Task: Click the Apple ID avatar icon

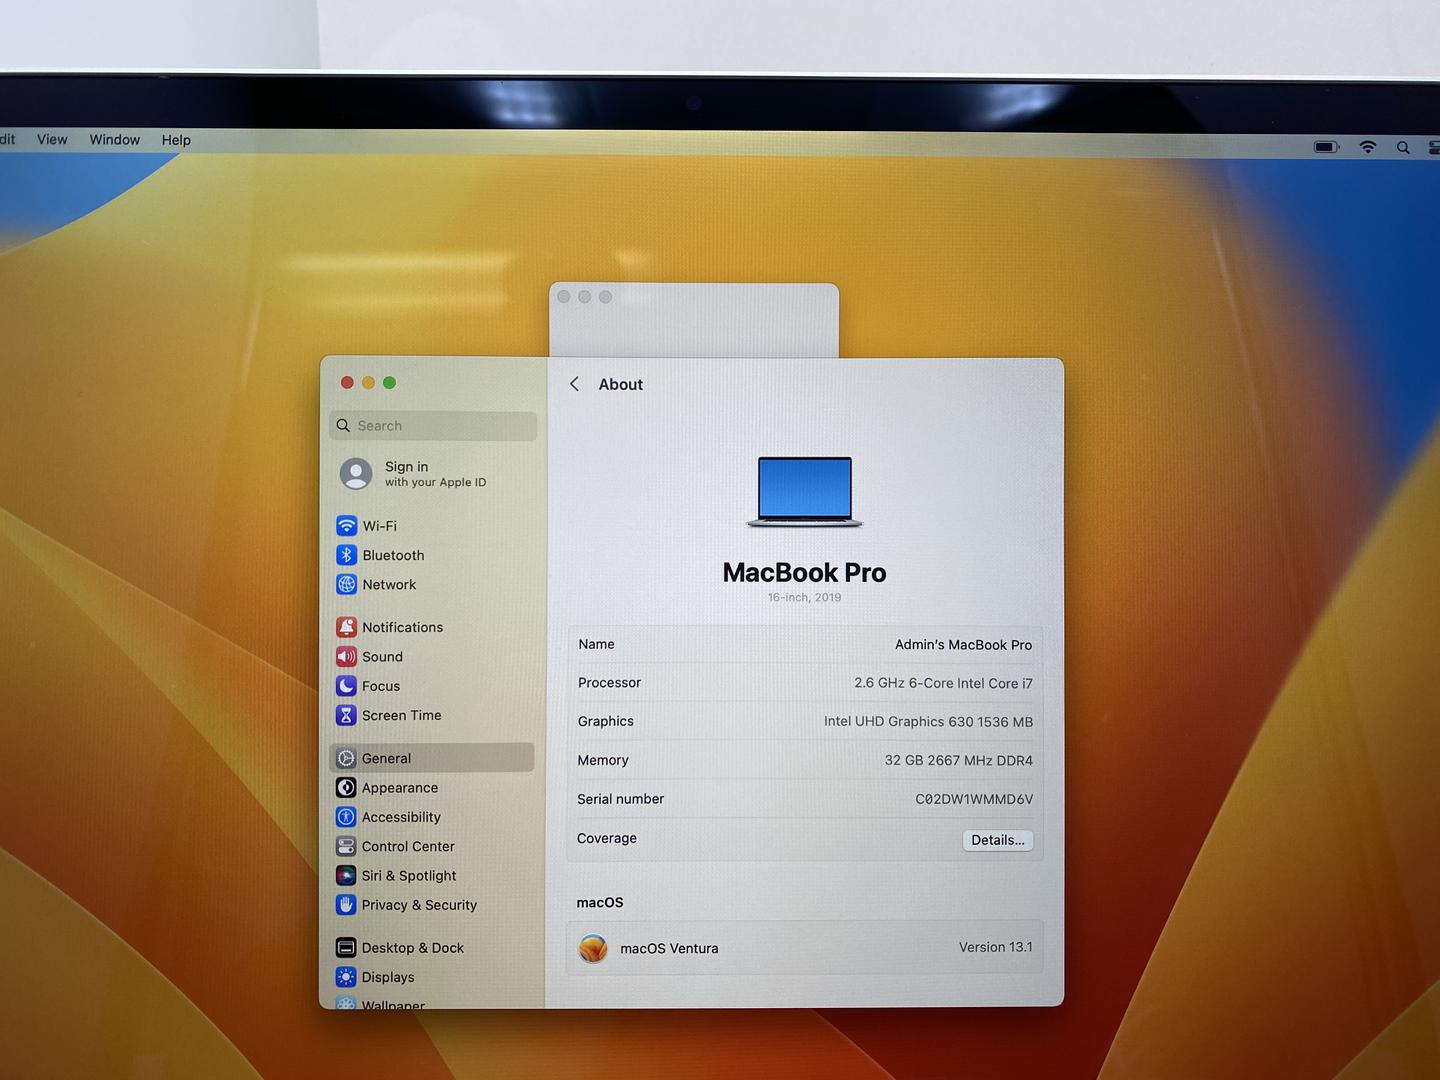Action: (x=356, y=474)
